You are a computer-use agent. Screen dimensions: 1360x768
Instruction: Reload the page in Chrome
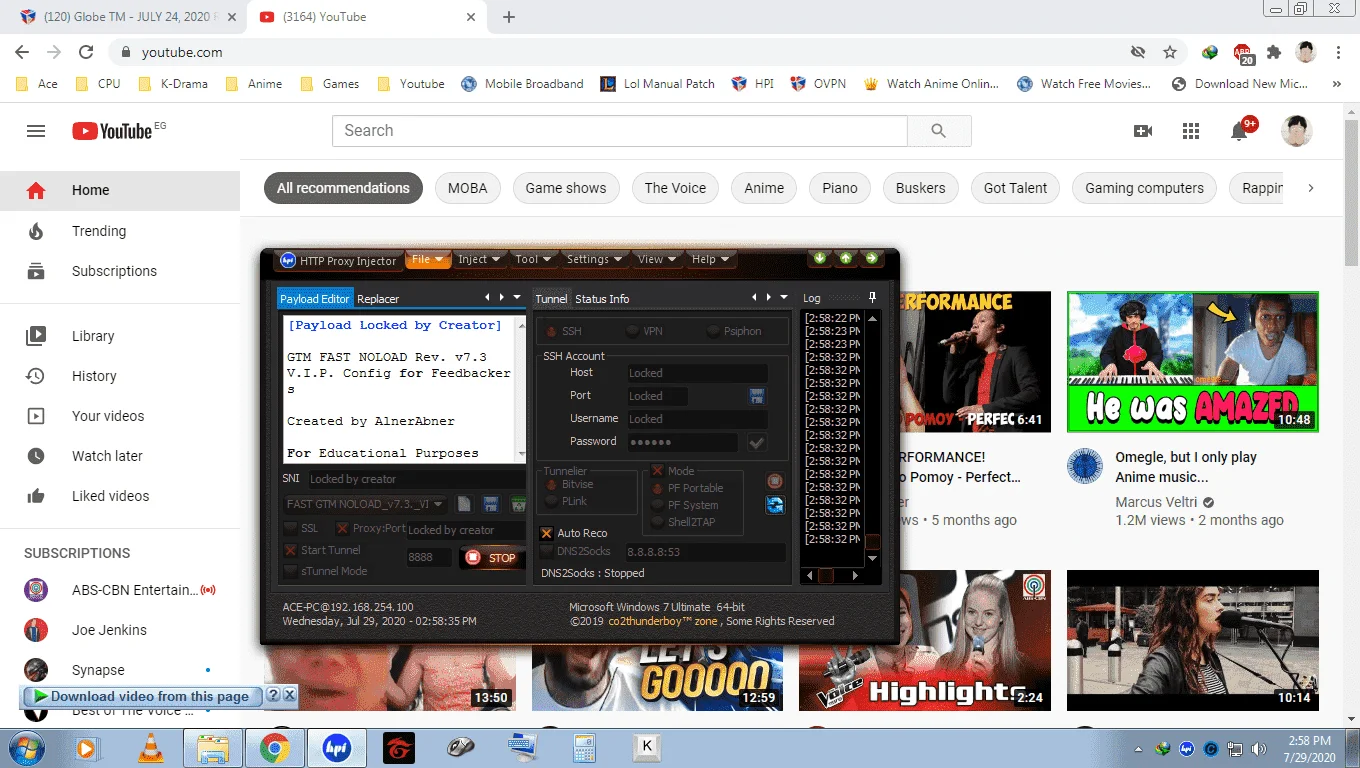tap(86, 52)
